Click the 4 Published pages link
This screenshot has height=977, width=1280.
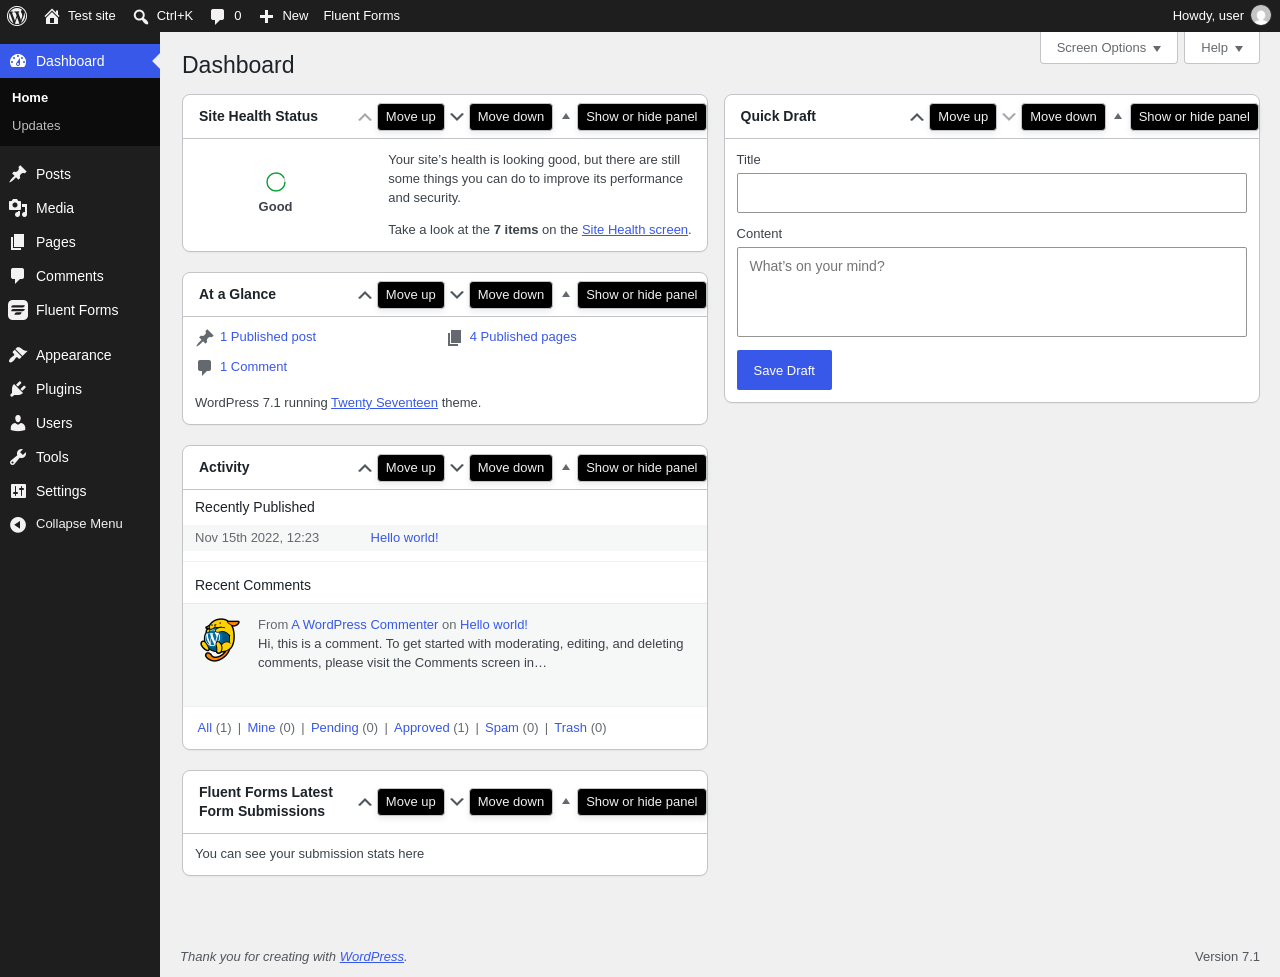523,337
